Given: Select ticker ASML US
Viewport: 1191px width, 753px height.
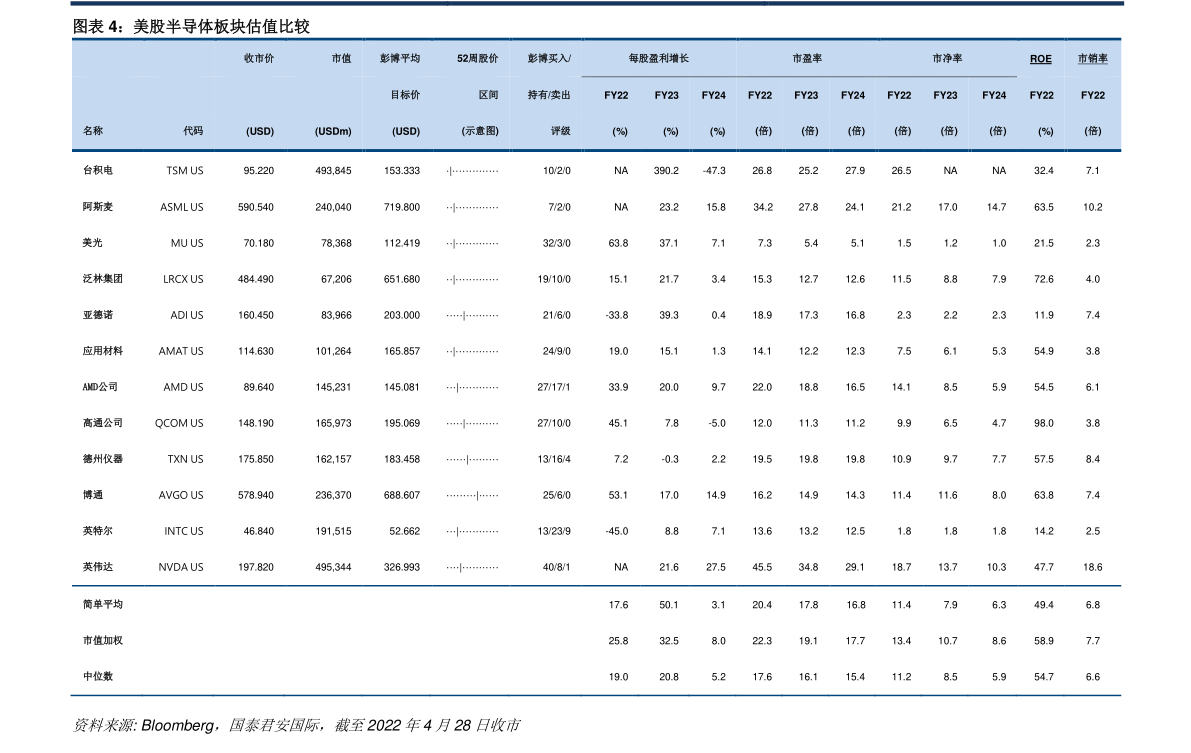Looking at the screenshot, I should (x=182, y=207).
